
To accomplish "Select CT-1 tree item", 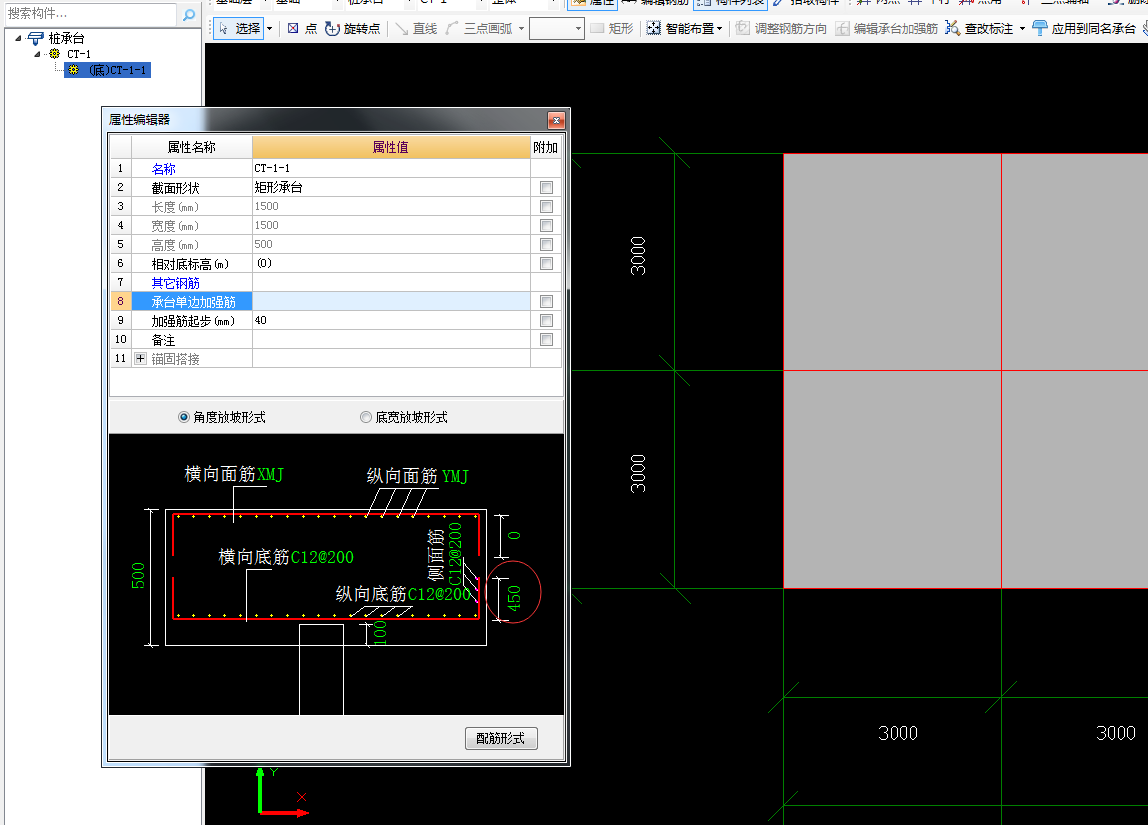I will [79, 54].
